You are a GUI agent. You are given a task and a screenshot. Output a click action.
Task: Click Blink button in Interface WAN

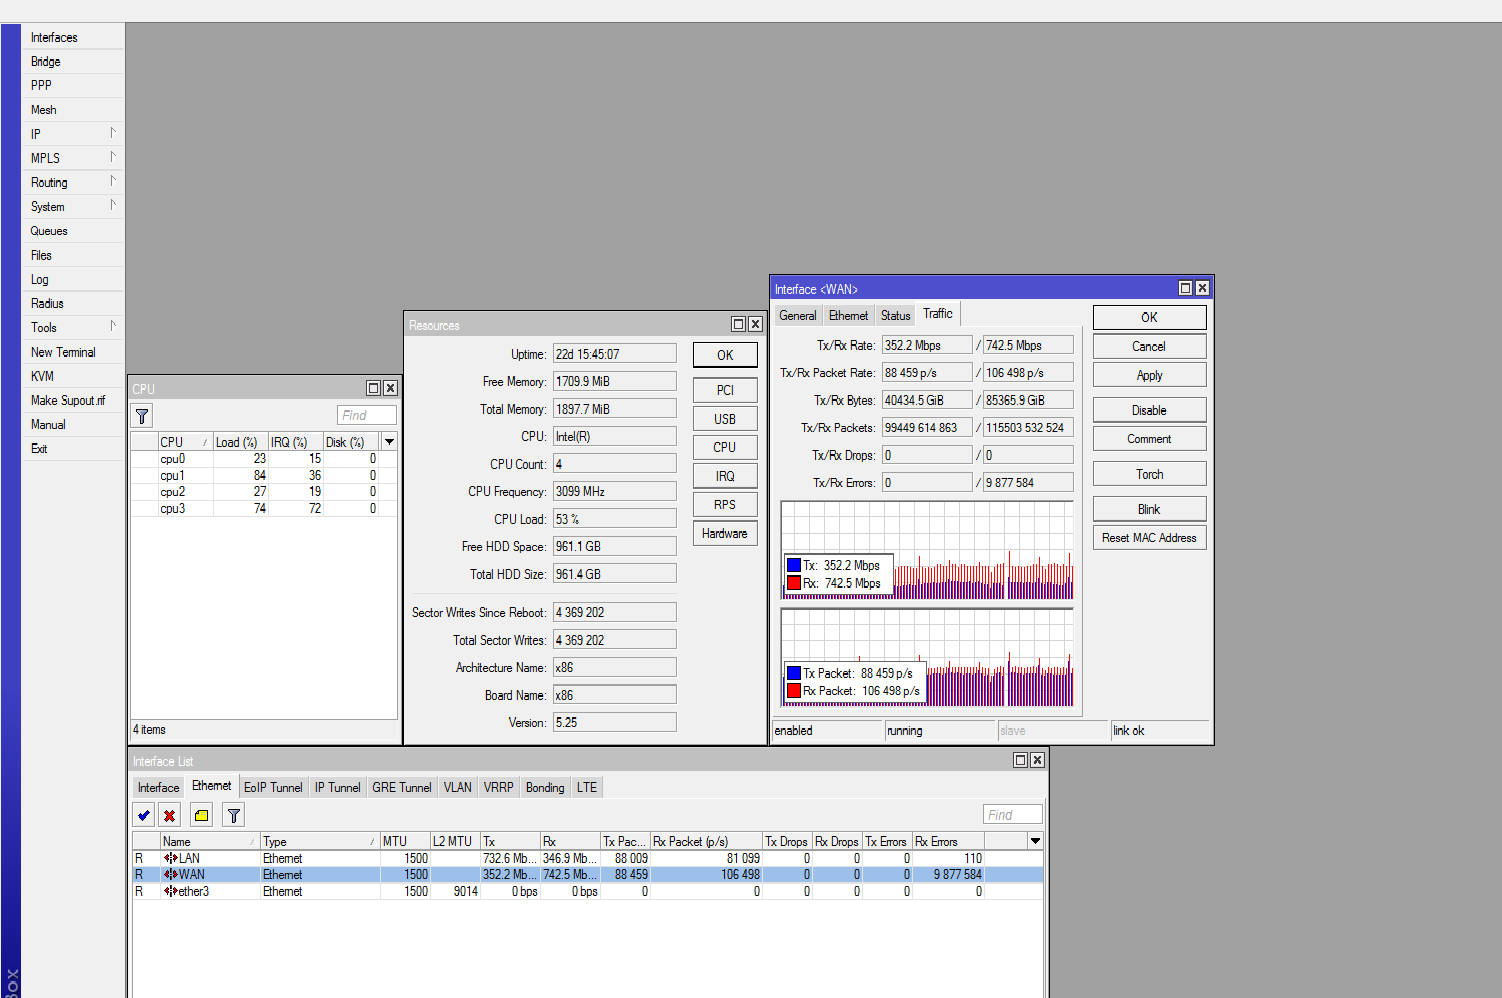[x=1149, y=509]
